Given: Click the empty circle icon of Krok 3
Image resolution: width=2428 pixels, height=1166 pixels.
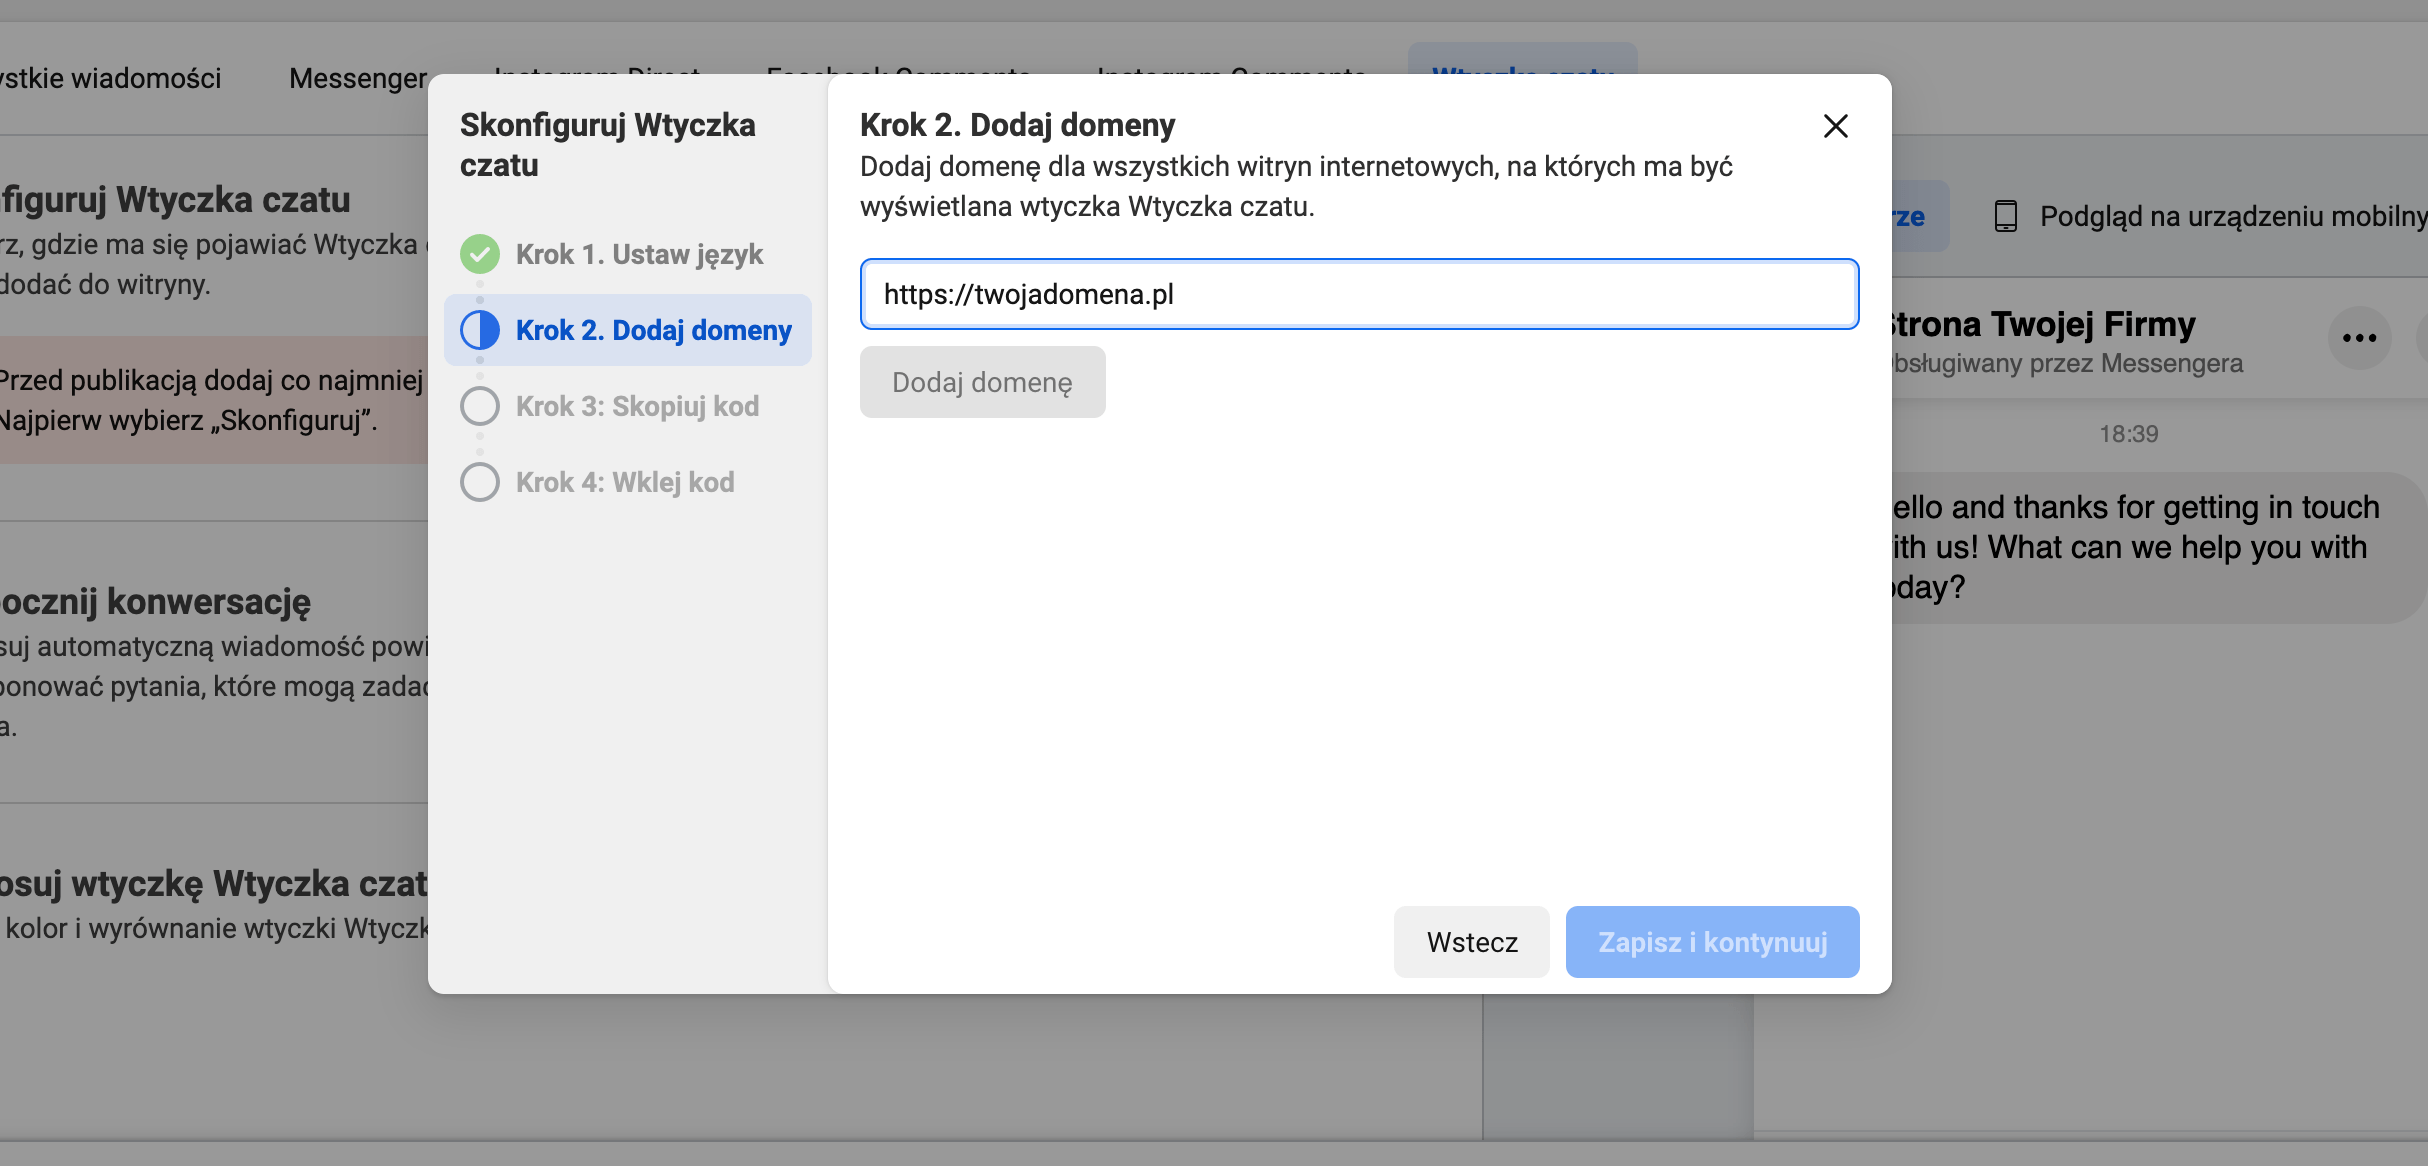Looking at the screenshot, I should [x=480, y=406].
